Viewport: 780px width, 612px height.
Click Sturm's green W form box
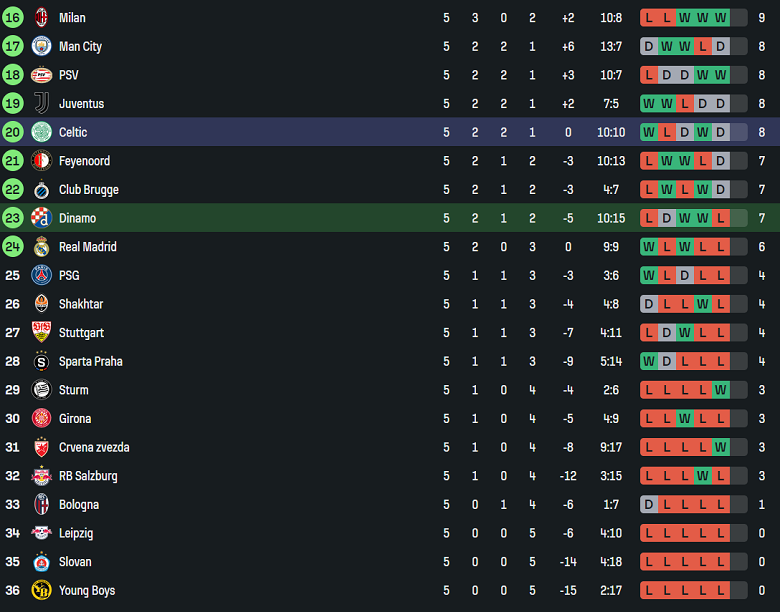720,390
